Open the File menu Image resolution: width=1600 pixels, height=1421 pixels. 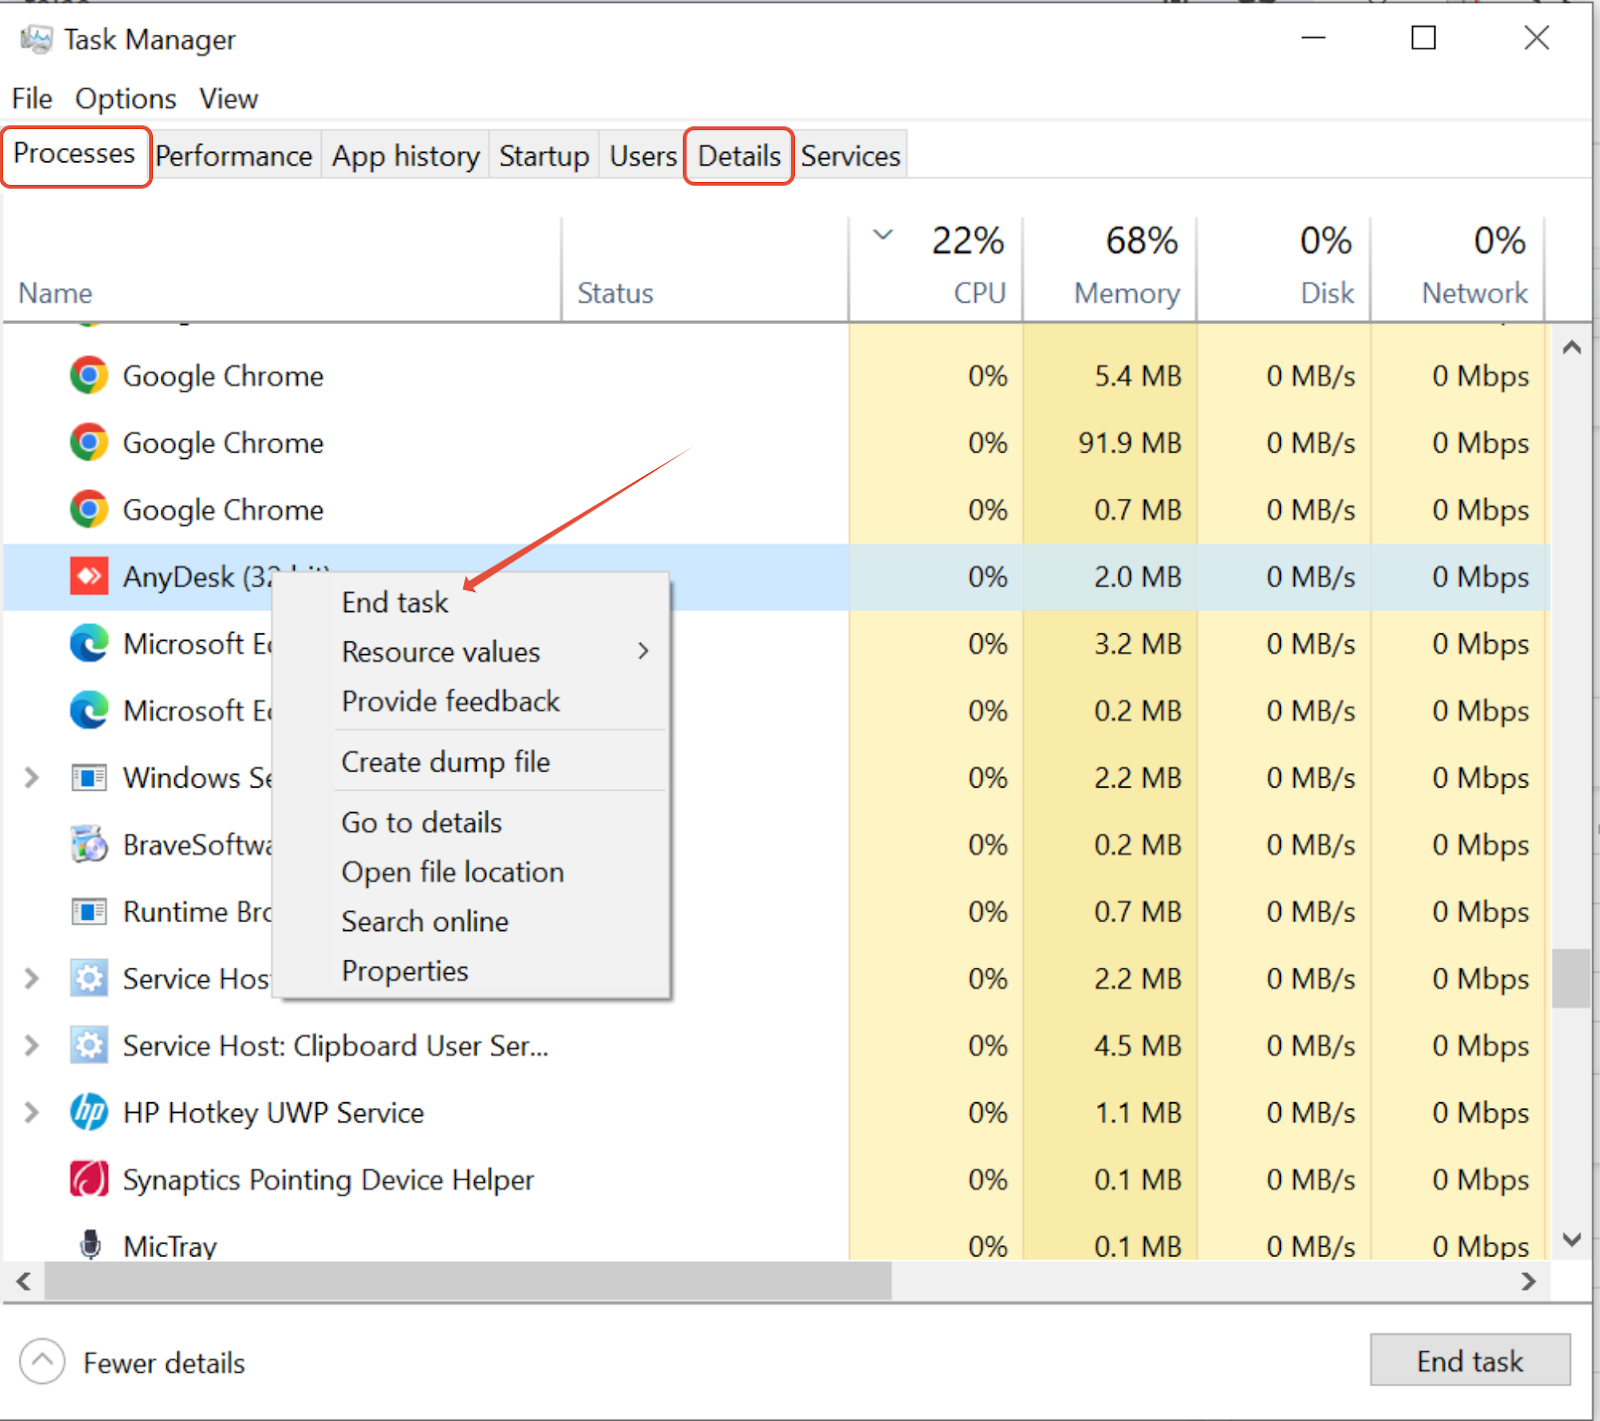32,99
